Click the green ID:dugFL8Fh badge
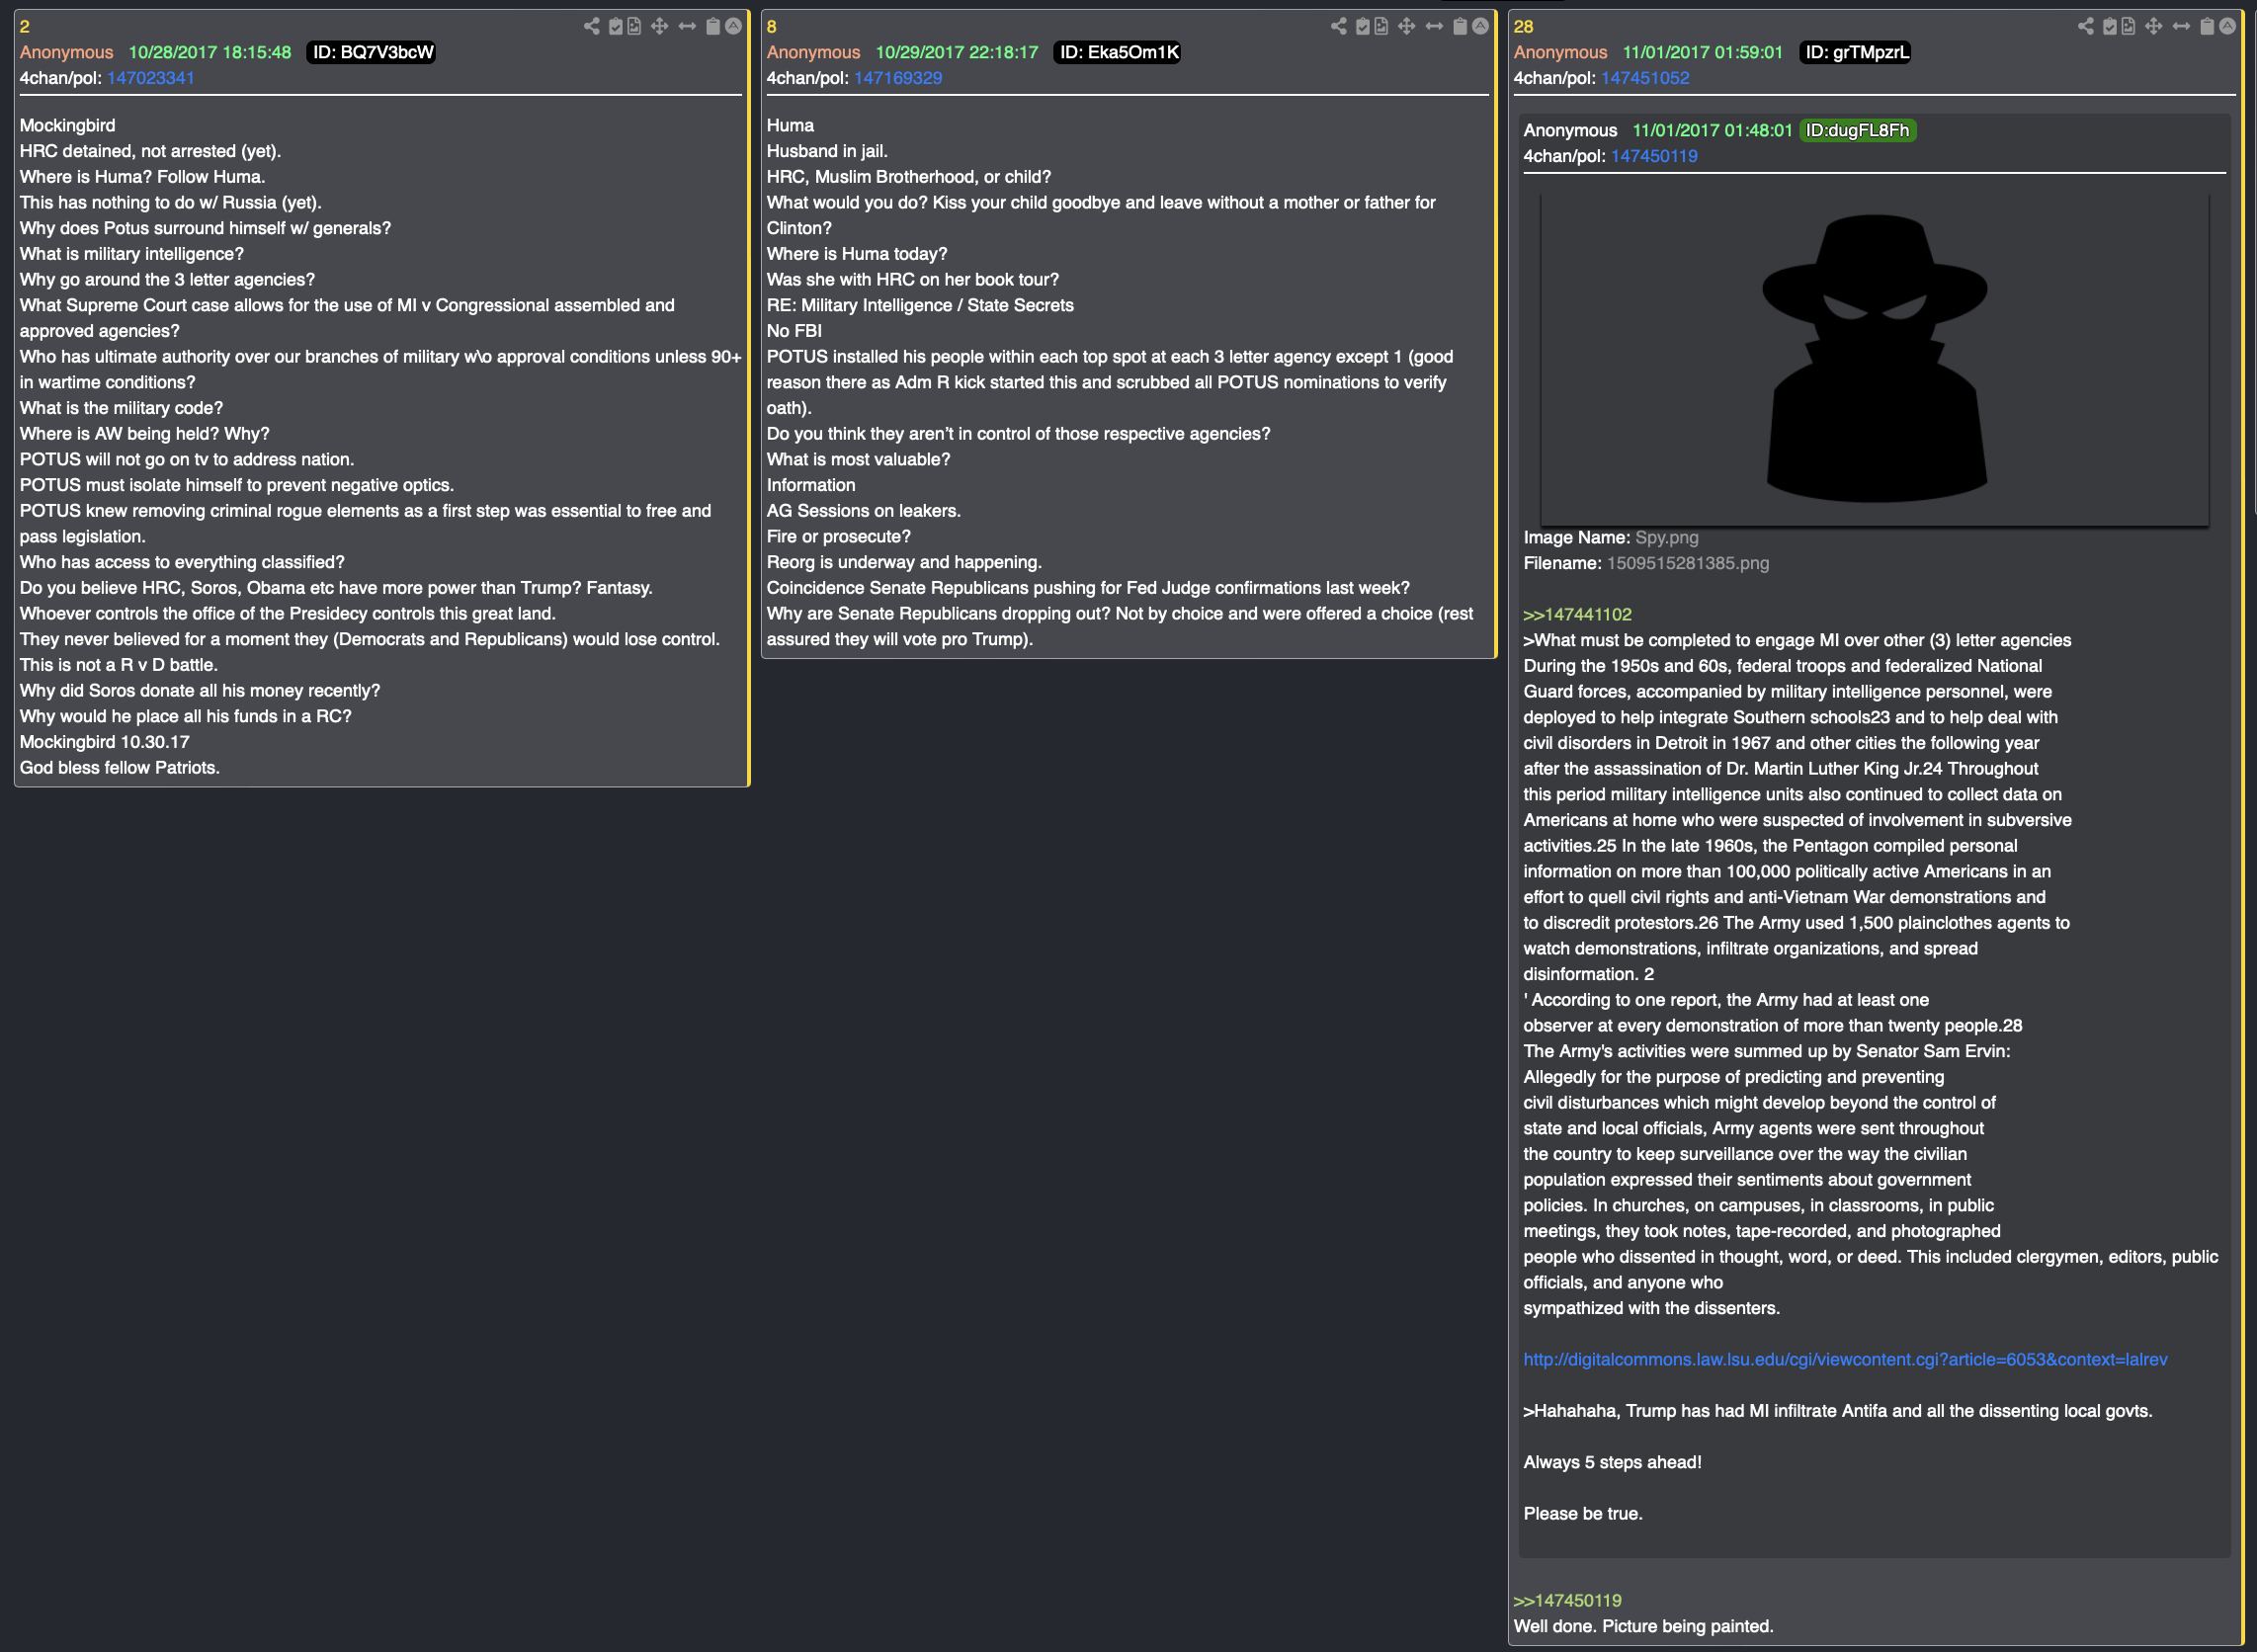This screenshot has height=1652, width=2257. (1857, 130)
